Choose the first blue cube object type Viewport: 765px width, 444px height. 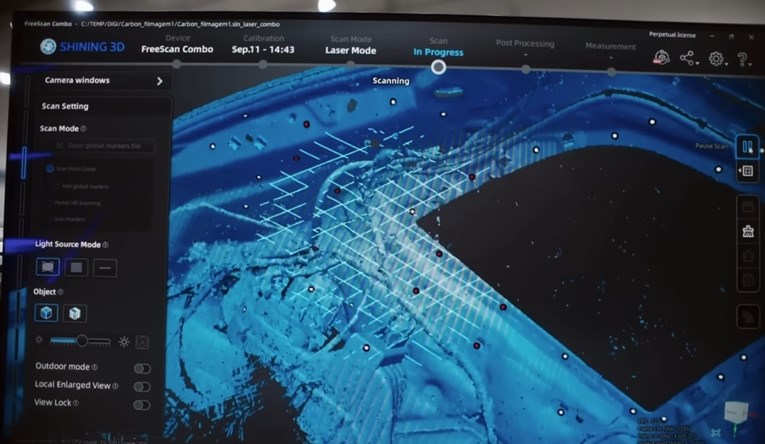(x=47, y=313)
